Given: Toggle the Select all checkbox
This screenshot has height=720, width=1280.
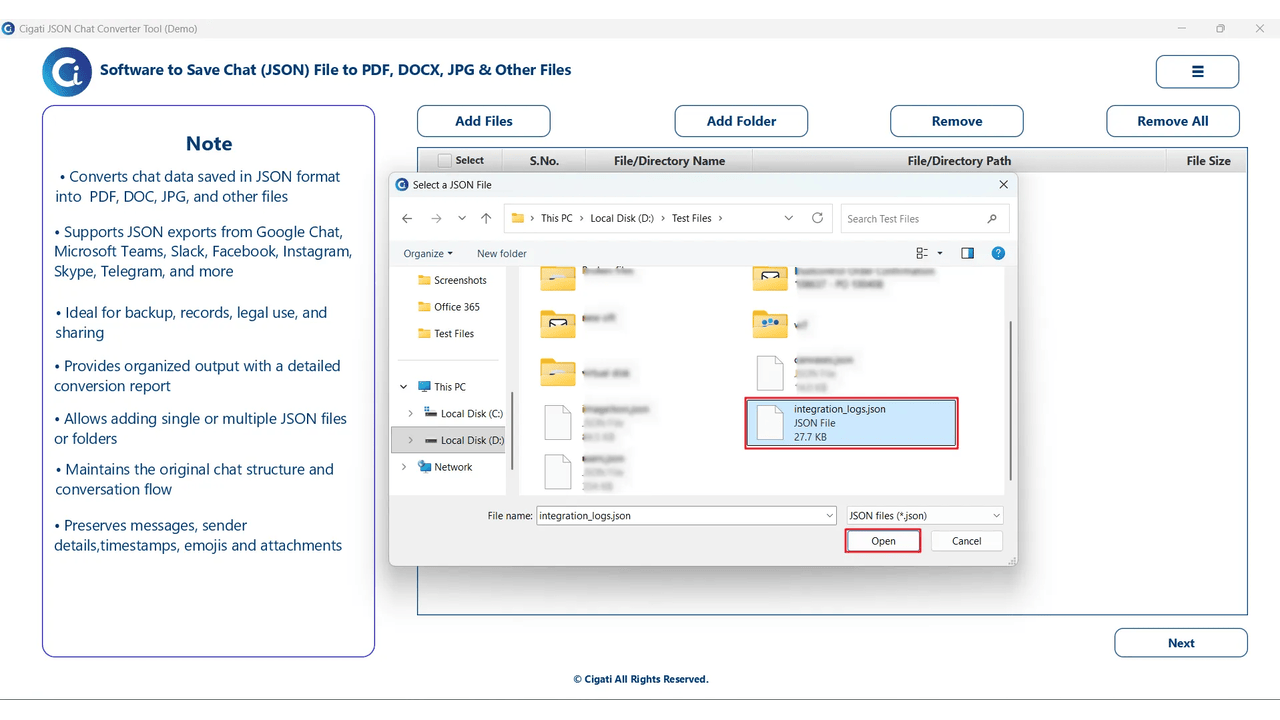Looking at the screenshot, I should [445, 160].
